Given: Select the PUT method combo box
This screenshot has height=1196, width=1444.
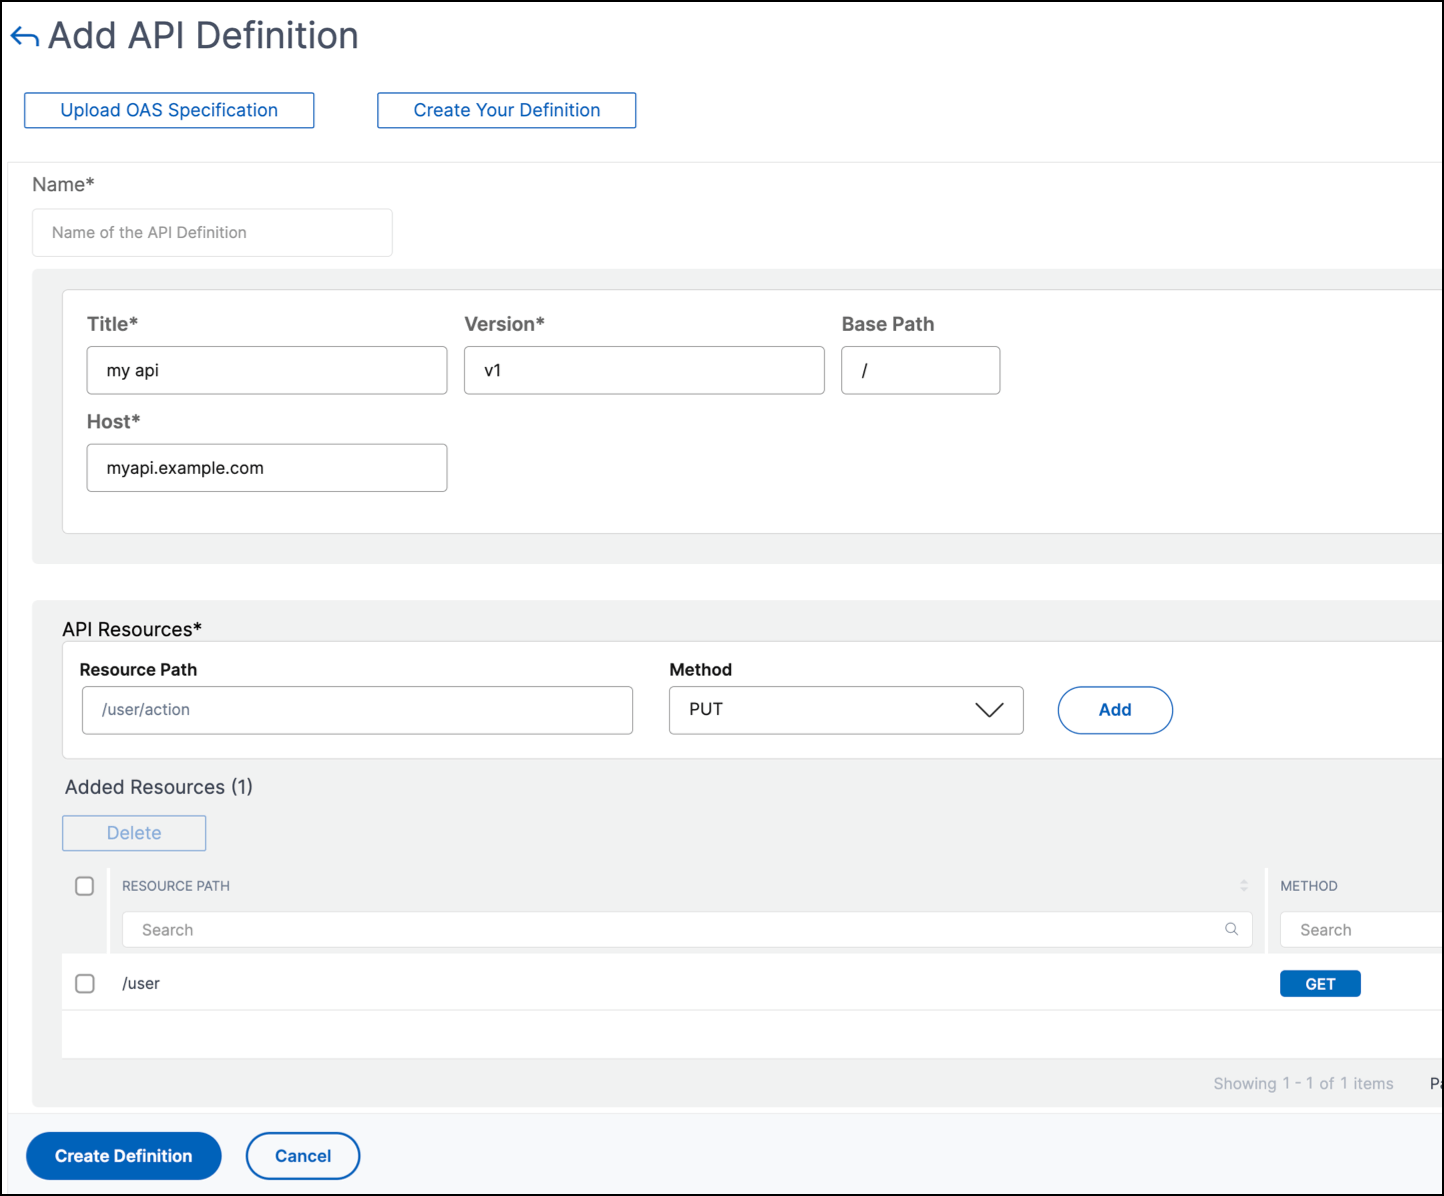Looking at the screenshot, I should 846,710.
